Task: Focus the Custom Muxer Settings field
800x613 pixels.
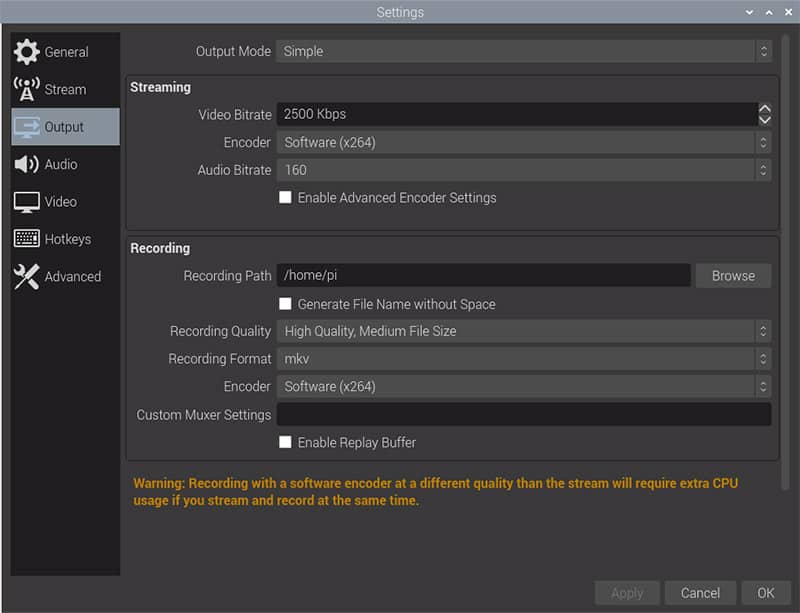Action: (523, 414)
